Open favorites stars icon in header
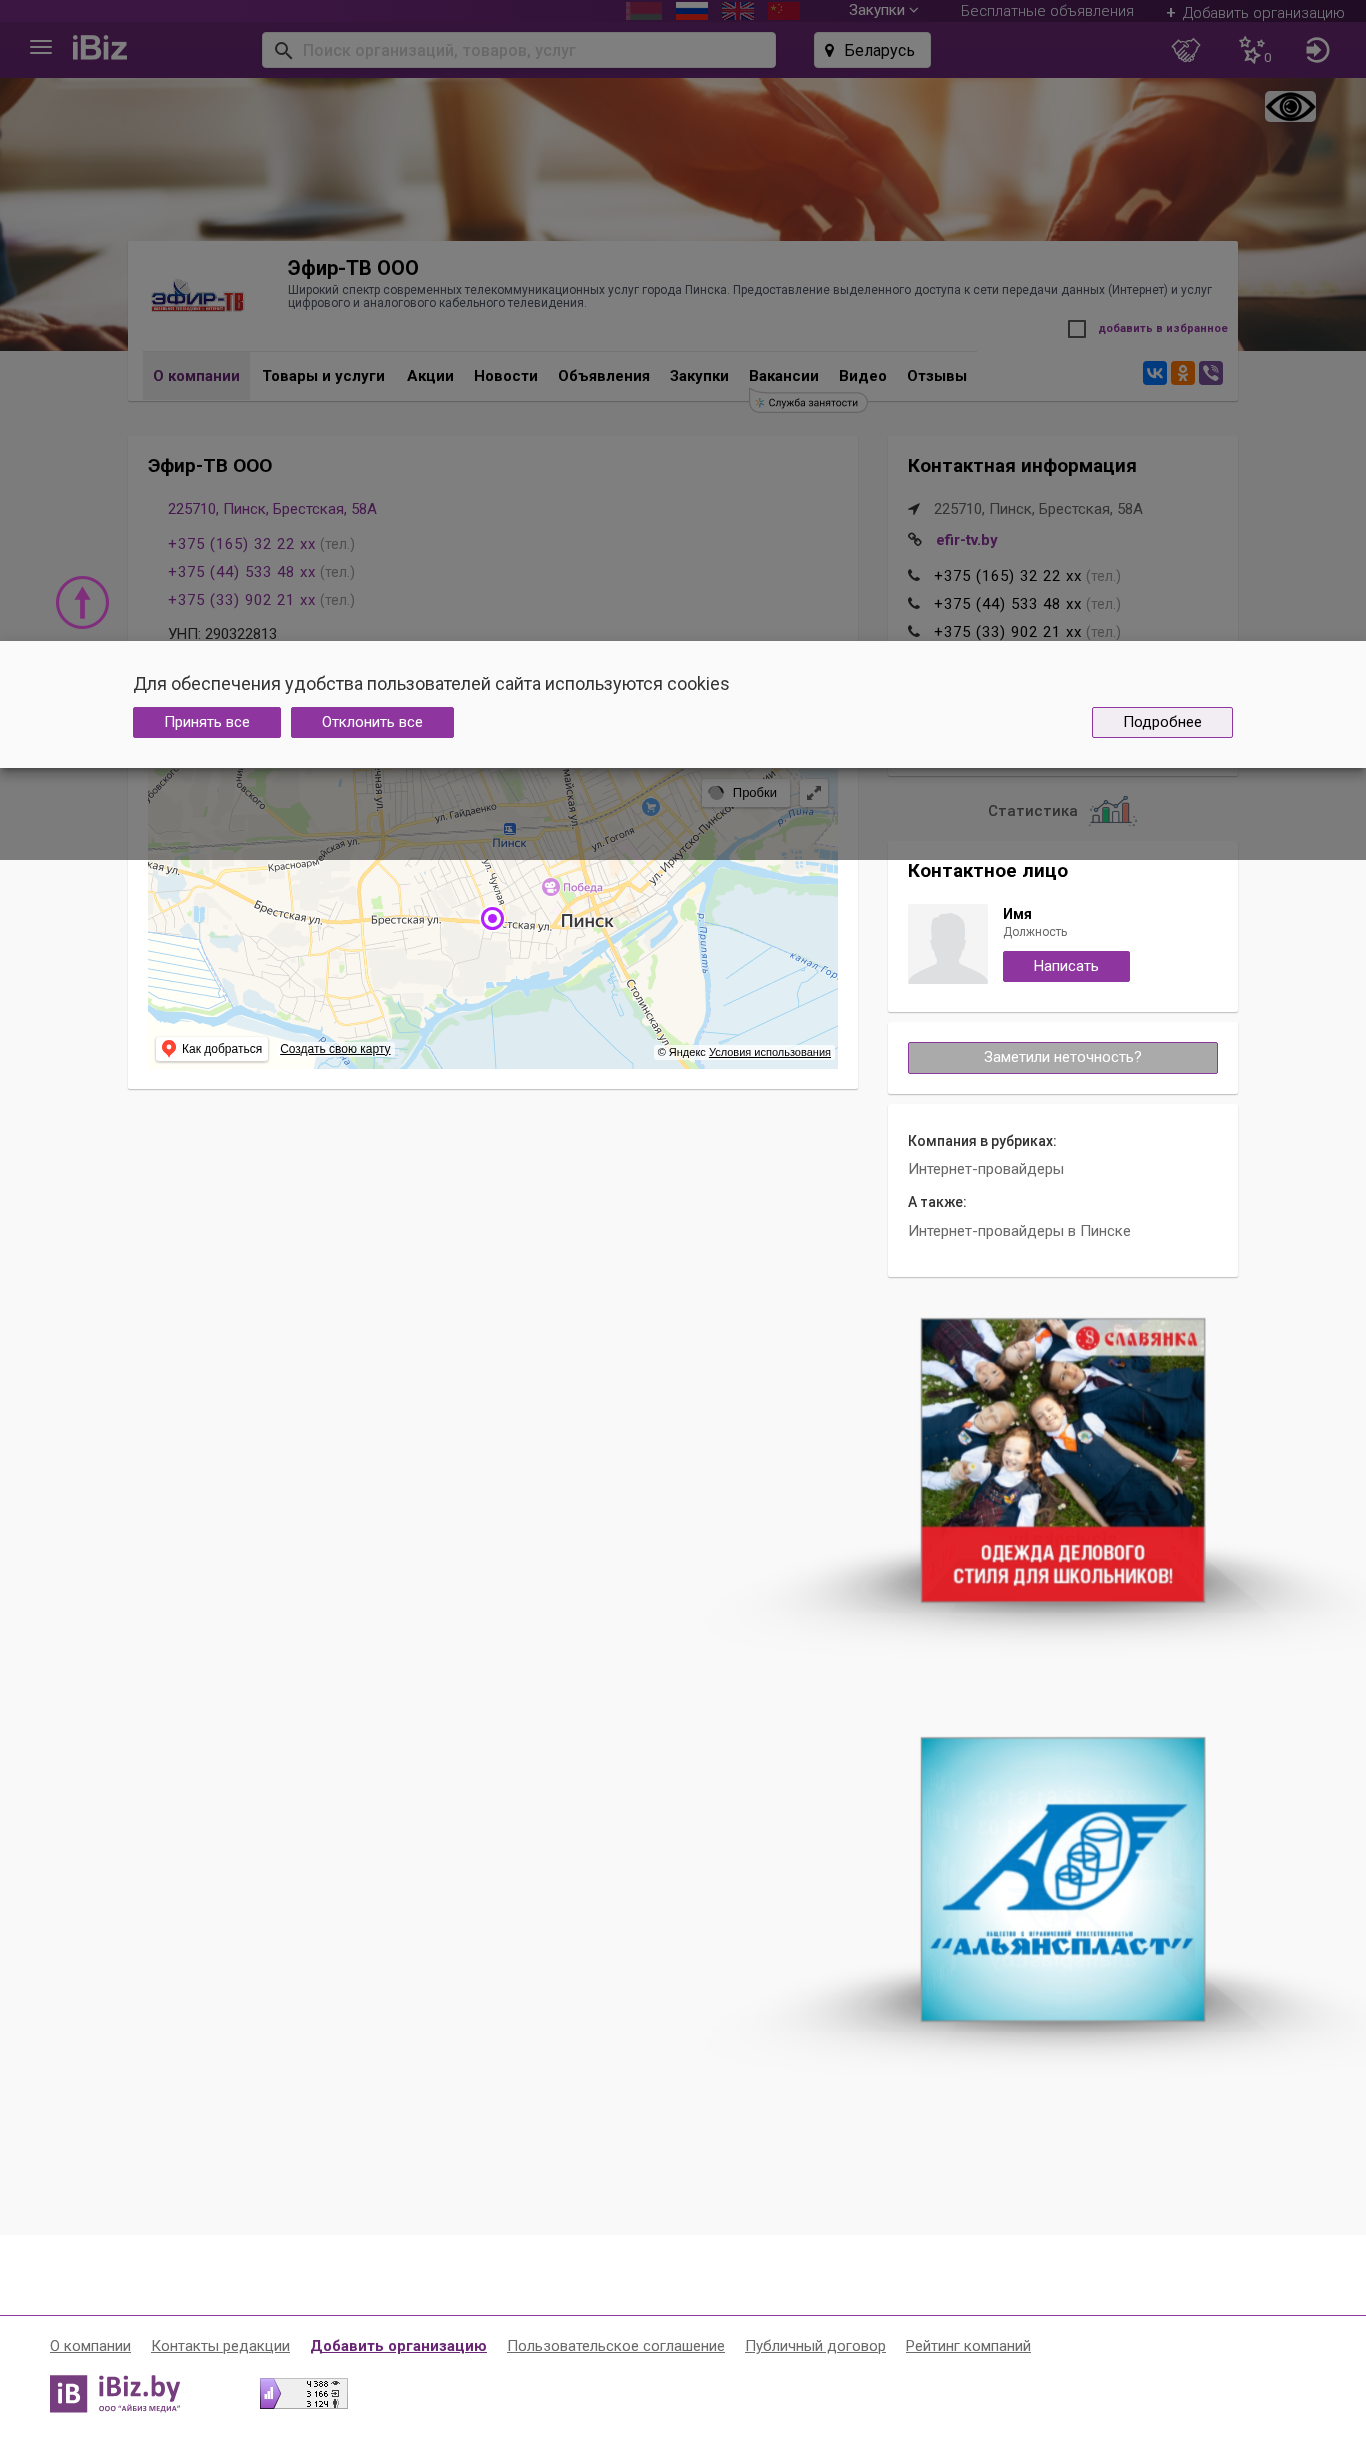Screen dimensions: 1366x2440 [1254, 50]
